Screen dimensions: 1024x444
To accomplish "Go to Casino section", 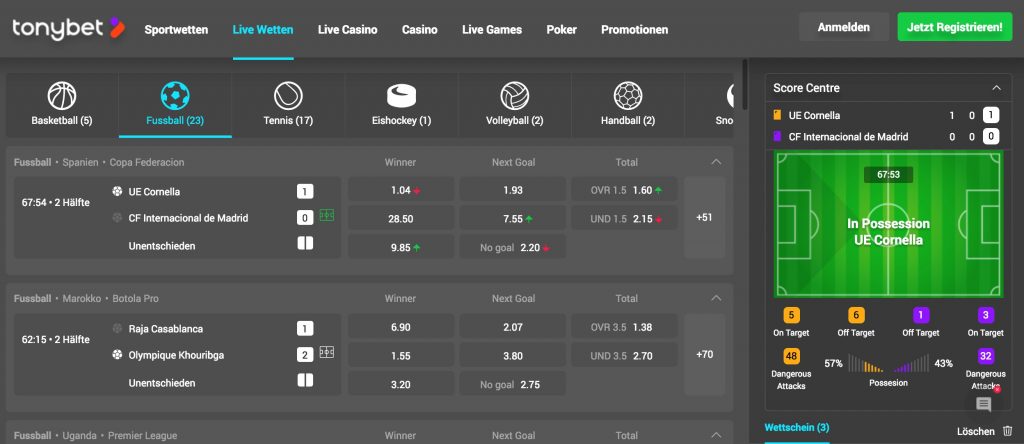I will click(420, 29).
